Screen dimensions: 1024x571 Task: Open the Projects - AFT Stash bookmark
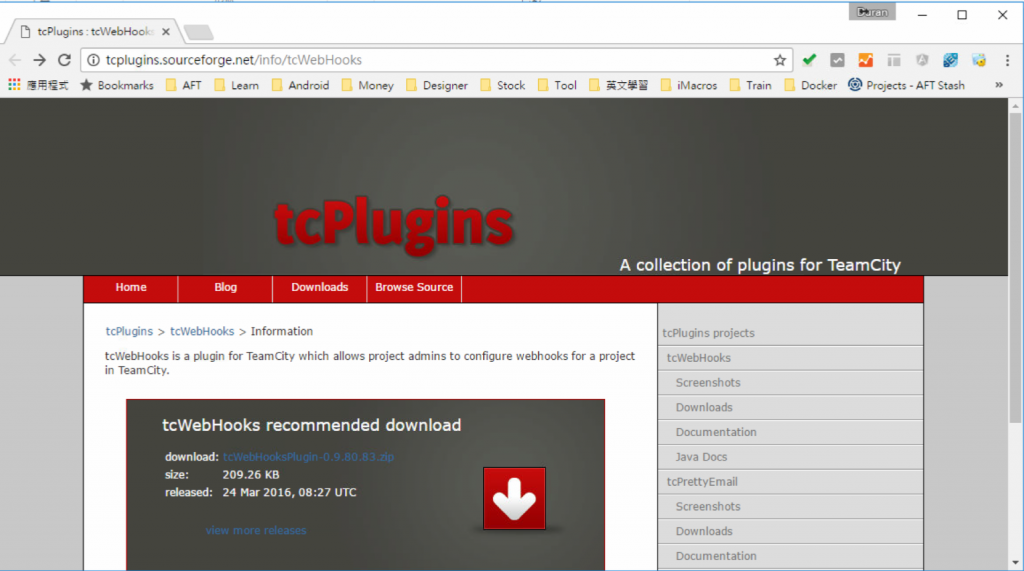click(x=906, y=86)
